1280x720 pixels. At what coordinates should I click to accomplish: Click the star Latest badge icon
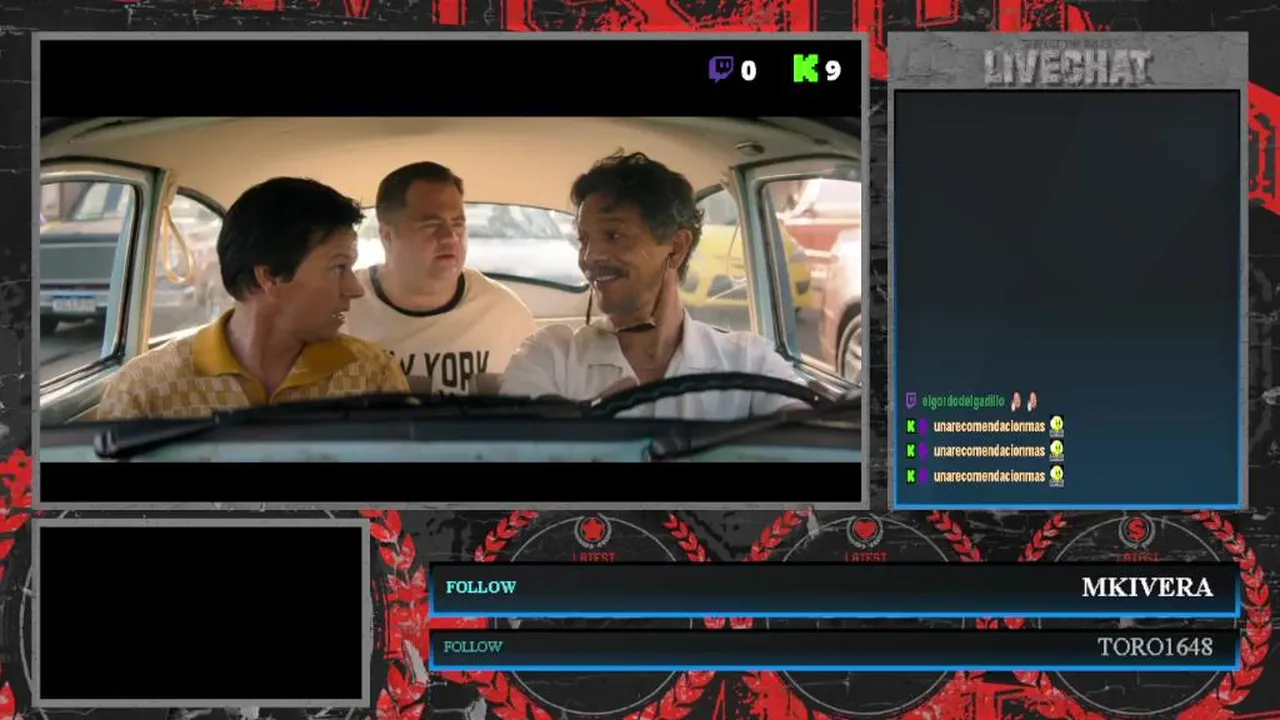coord(593,530)
